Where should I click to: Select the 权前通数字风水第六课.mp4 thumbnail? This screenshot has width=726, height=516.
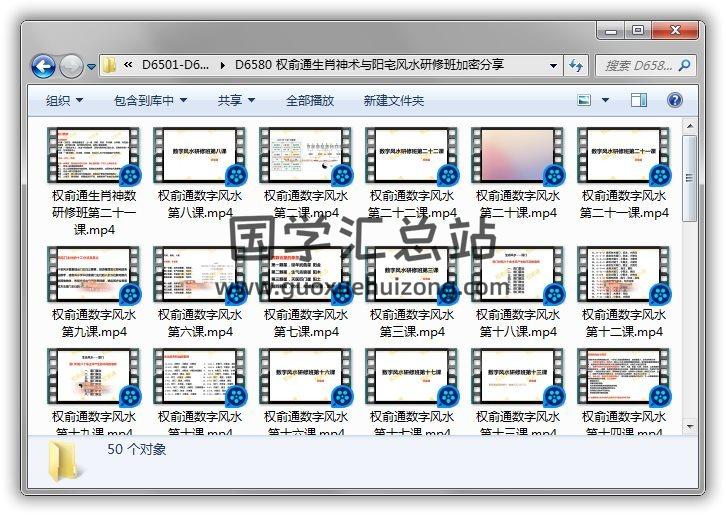[x=200, y=275]
